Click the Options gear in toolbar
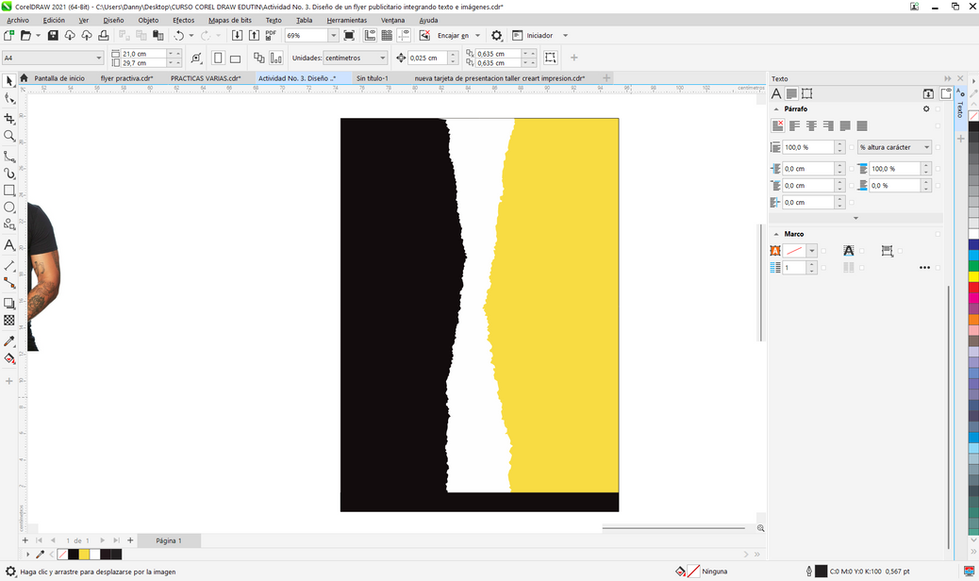979x581 pixels. pyautogui.click(x=496, y=36)
